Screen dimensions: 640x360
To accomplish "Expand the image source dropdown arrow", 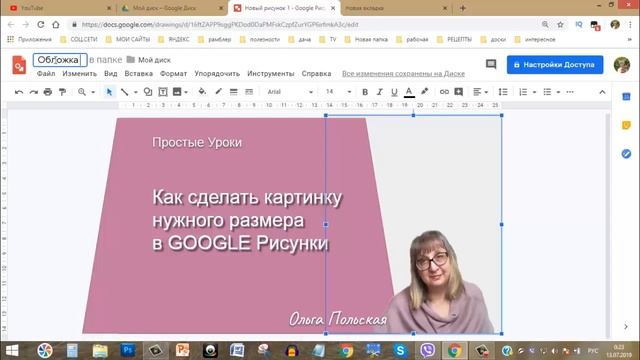I will pos(186,92).
